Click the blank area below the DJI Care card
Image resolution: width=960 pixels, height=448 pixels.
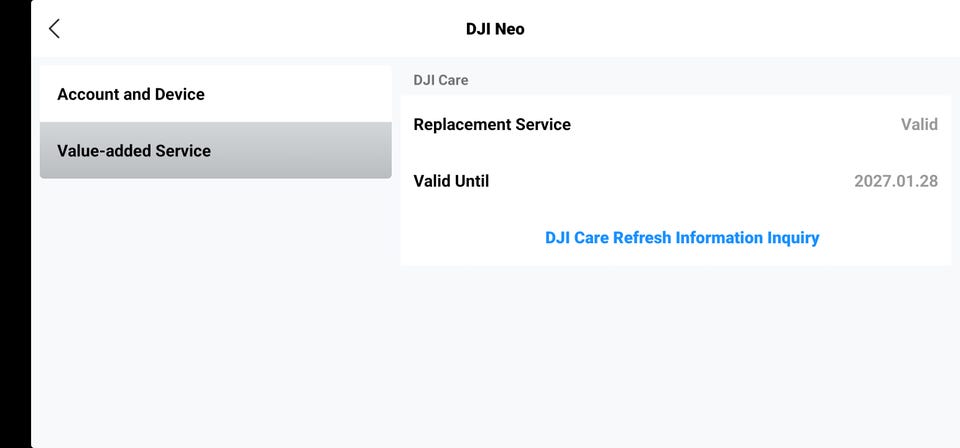[x=676, y=355]
